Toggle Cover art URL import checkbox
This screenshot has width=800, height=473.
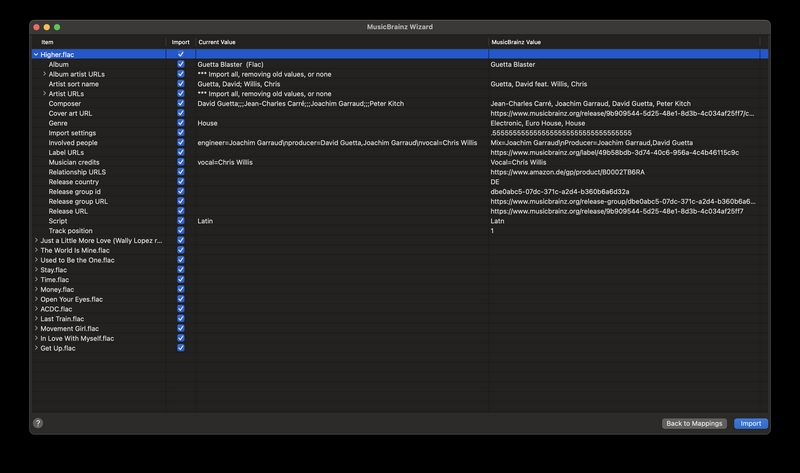pyautogui.click(x=181, y=113)
